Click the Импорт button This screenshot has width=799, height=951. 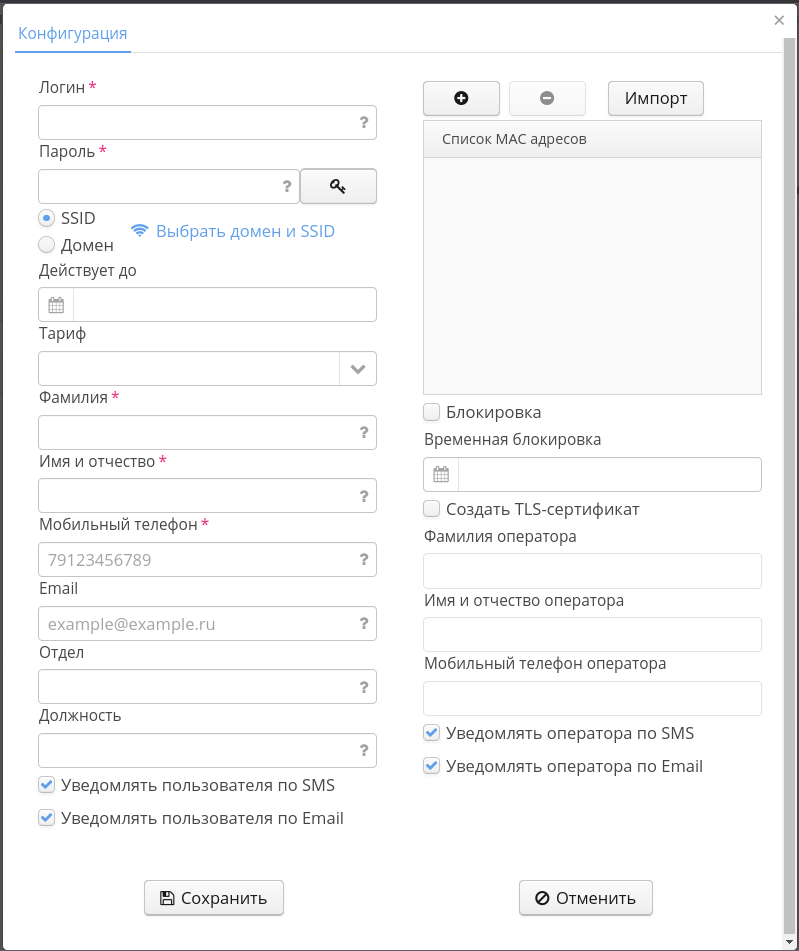[656, 98]
